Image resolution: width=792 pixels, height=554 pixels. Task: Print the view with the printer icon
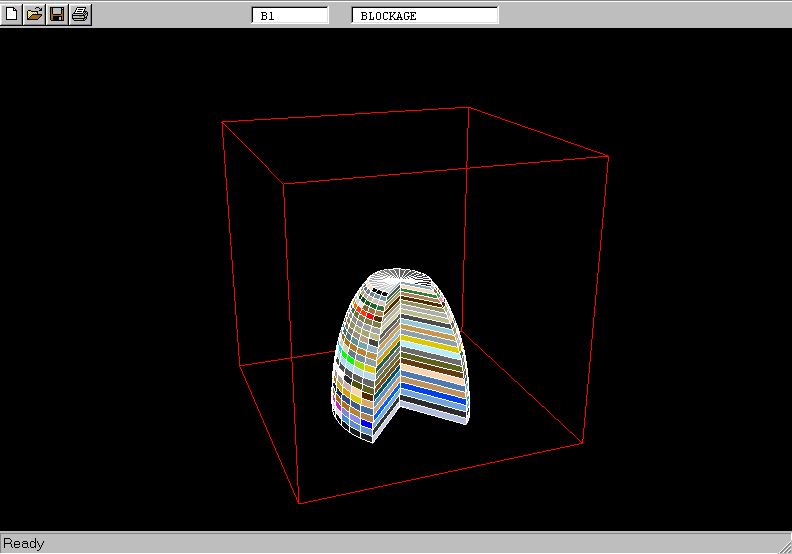[x=80, y=15]
